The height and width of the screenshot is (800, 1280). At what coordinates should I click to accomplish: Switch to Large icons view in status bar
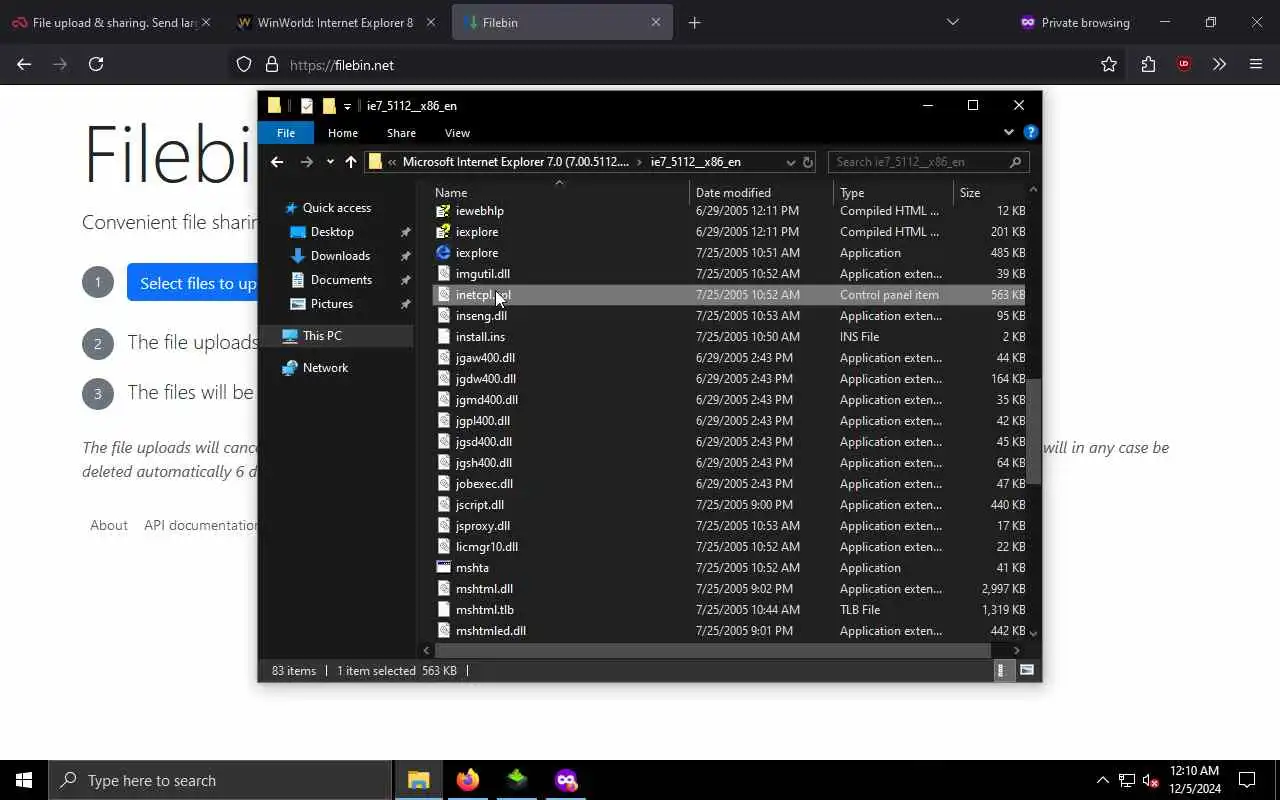click(x=1026, y=671)
